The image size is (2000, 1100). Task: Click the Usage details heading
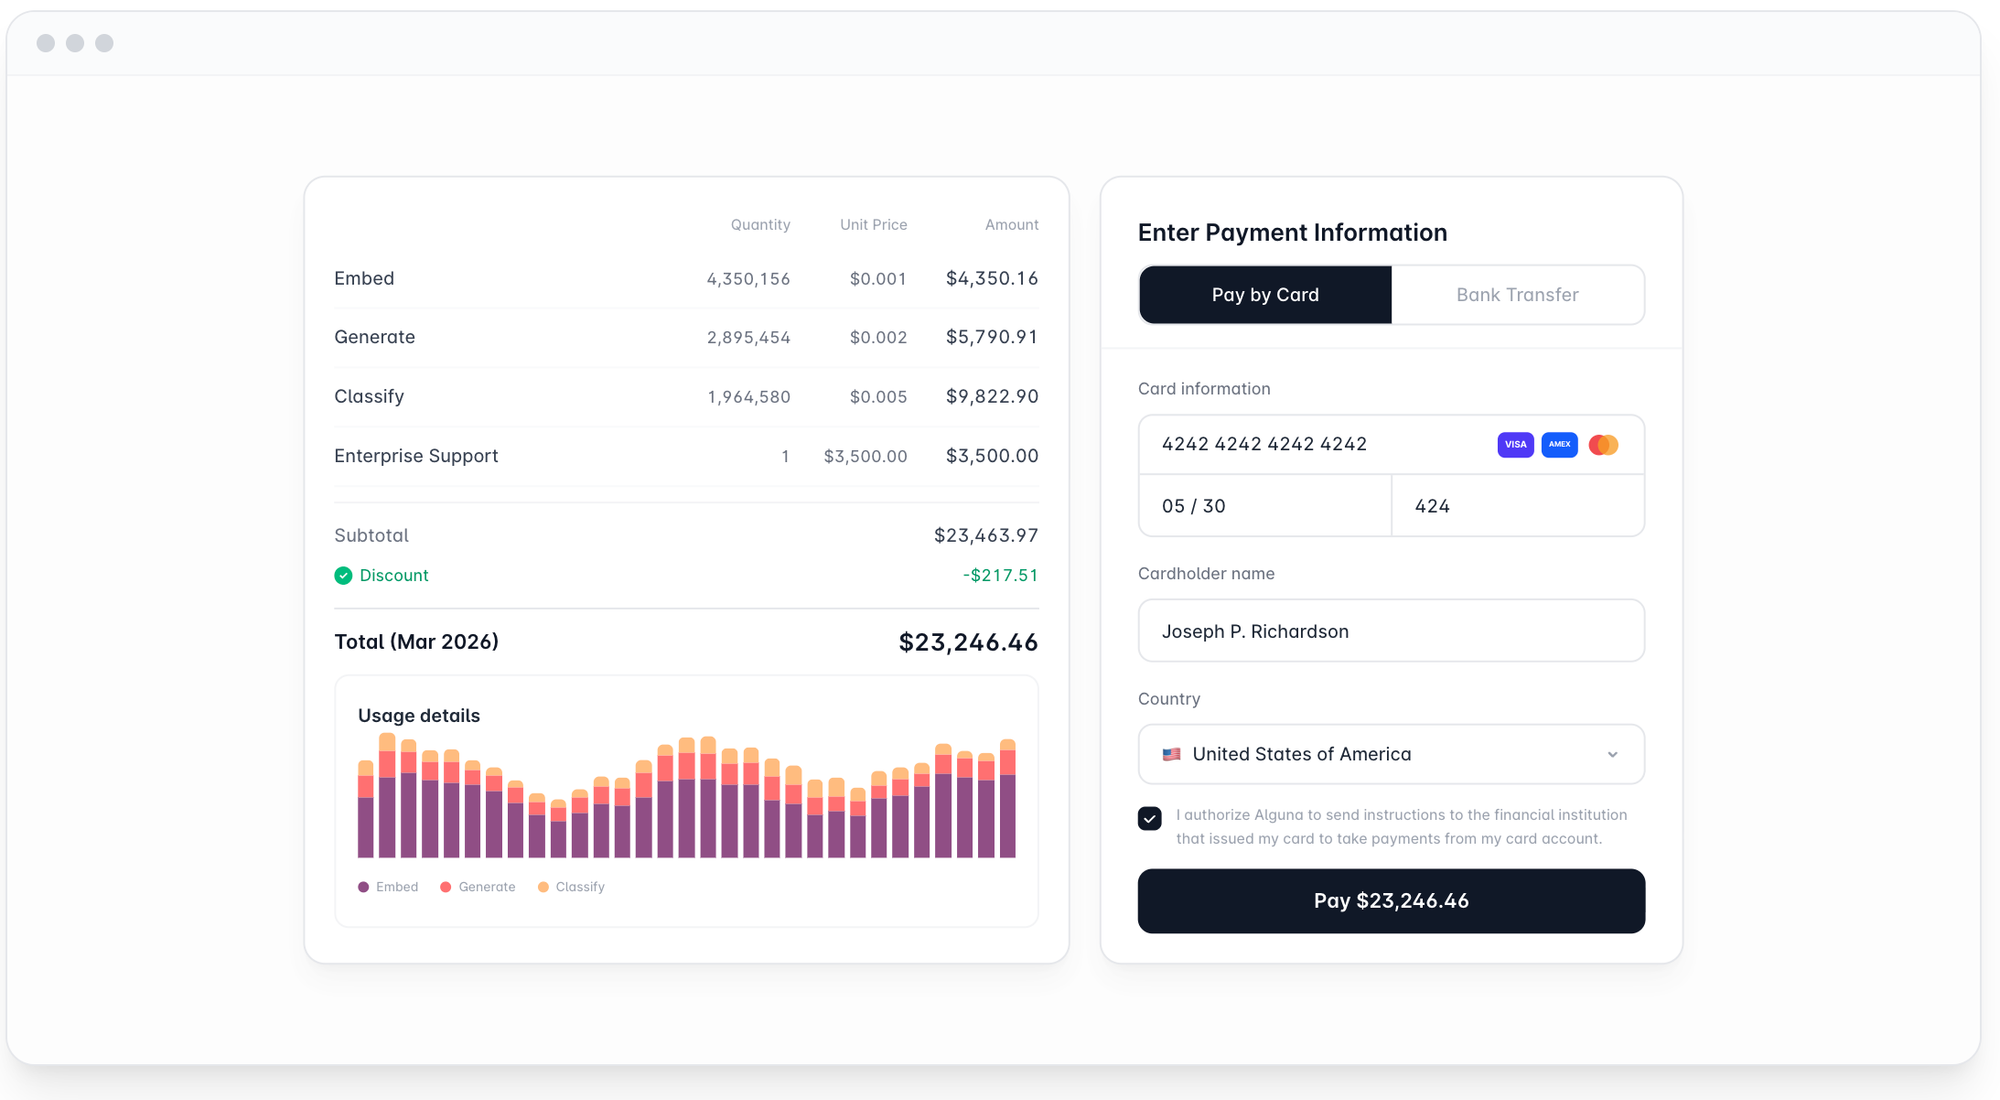click(x=419, y=716)
